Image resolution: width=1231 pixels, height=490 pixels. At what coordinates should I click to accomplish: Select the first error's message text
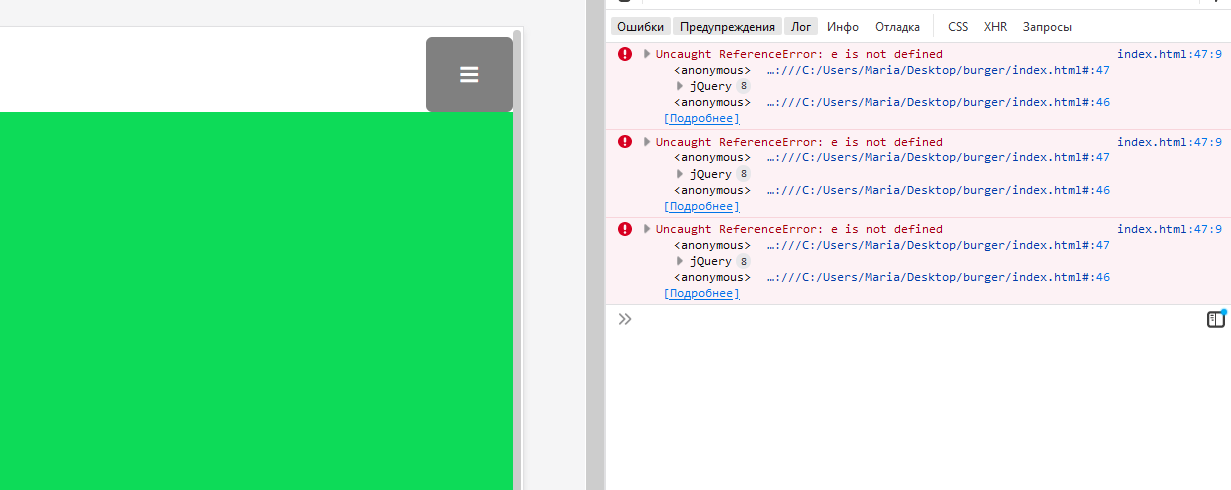799,54
